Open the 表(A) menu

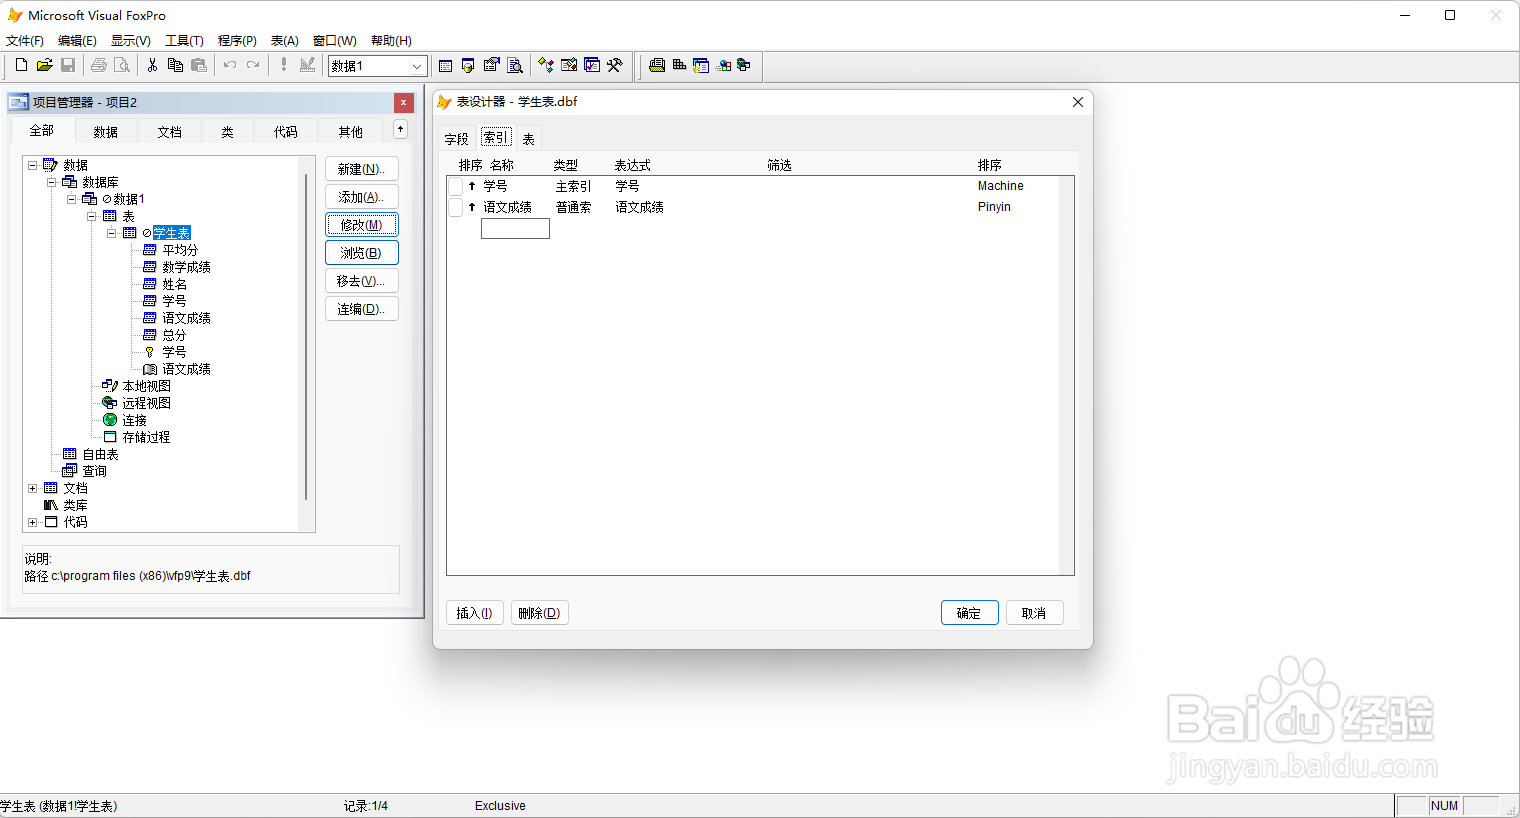tap(284, 40)
